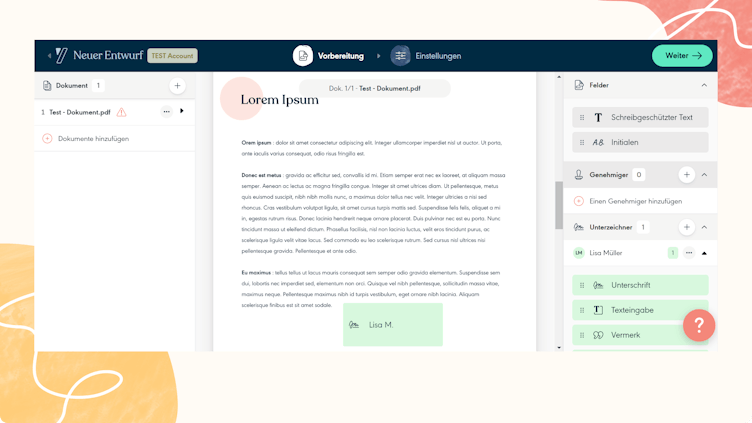Click the scroll down arrow of the document

pos(559,348)
